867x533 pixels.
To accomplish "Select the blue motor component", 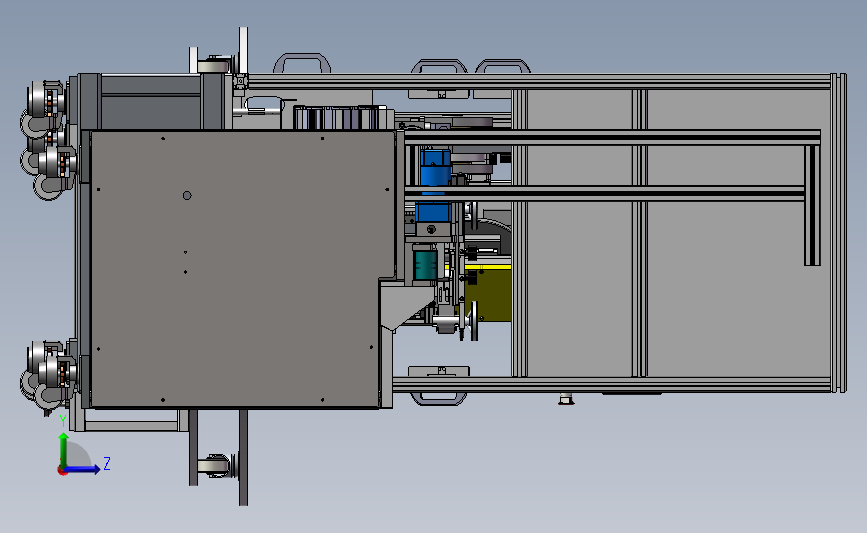I will click(435, 185).
